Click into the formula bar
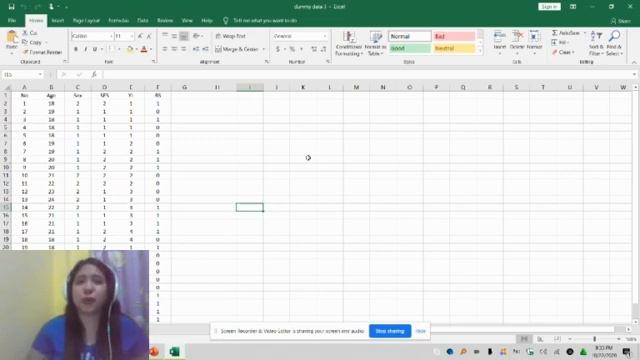The height and width of the screenshot is (360, 640). pos(367,74)
